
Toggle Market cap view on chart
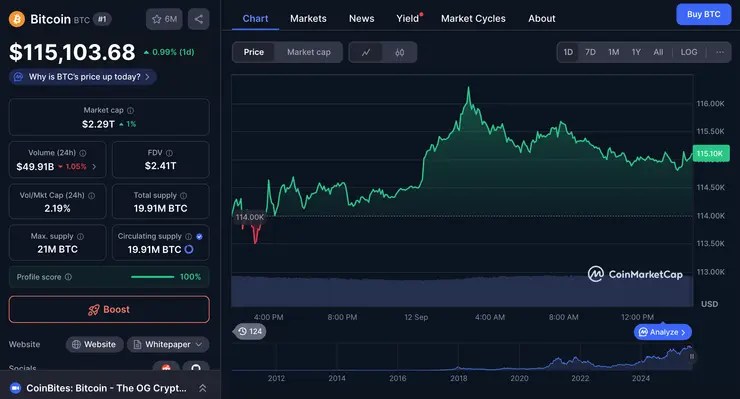point(309,52)
